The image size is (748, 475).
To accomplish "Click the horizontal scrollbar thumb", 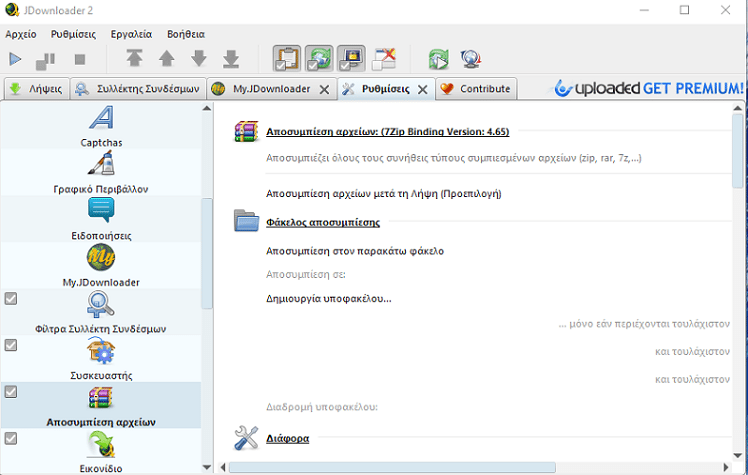I will [x=392, y=467].
